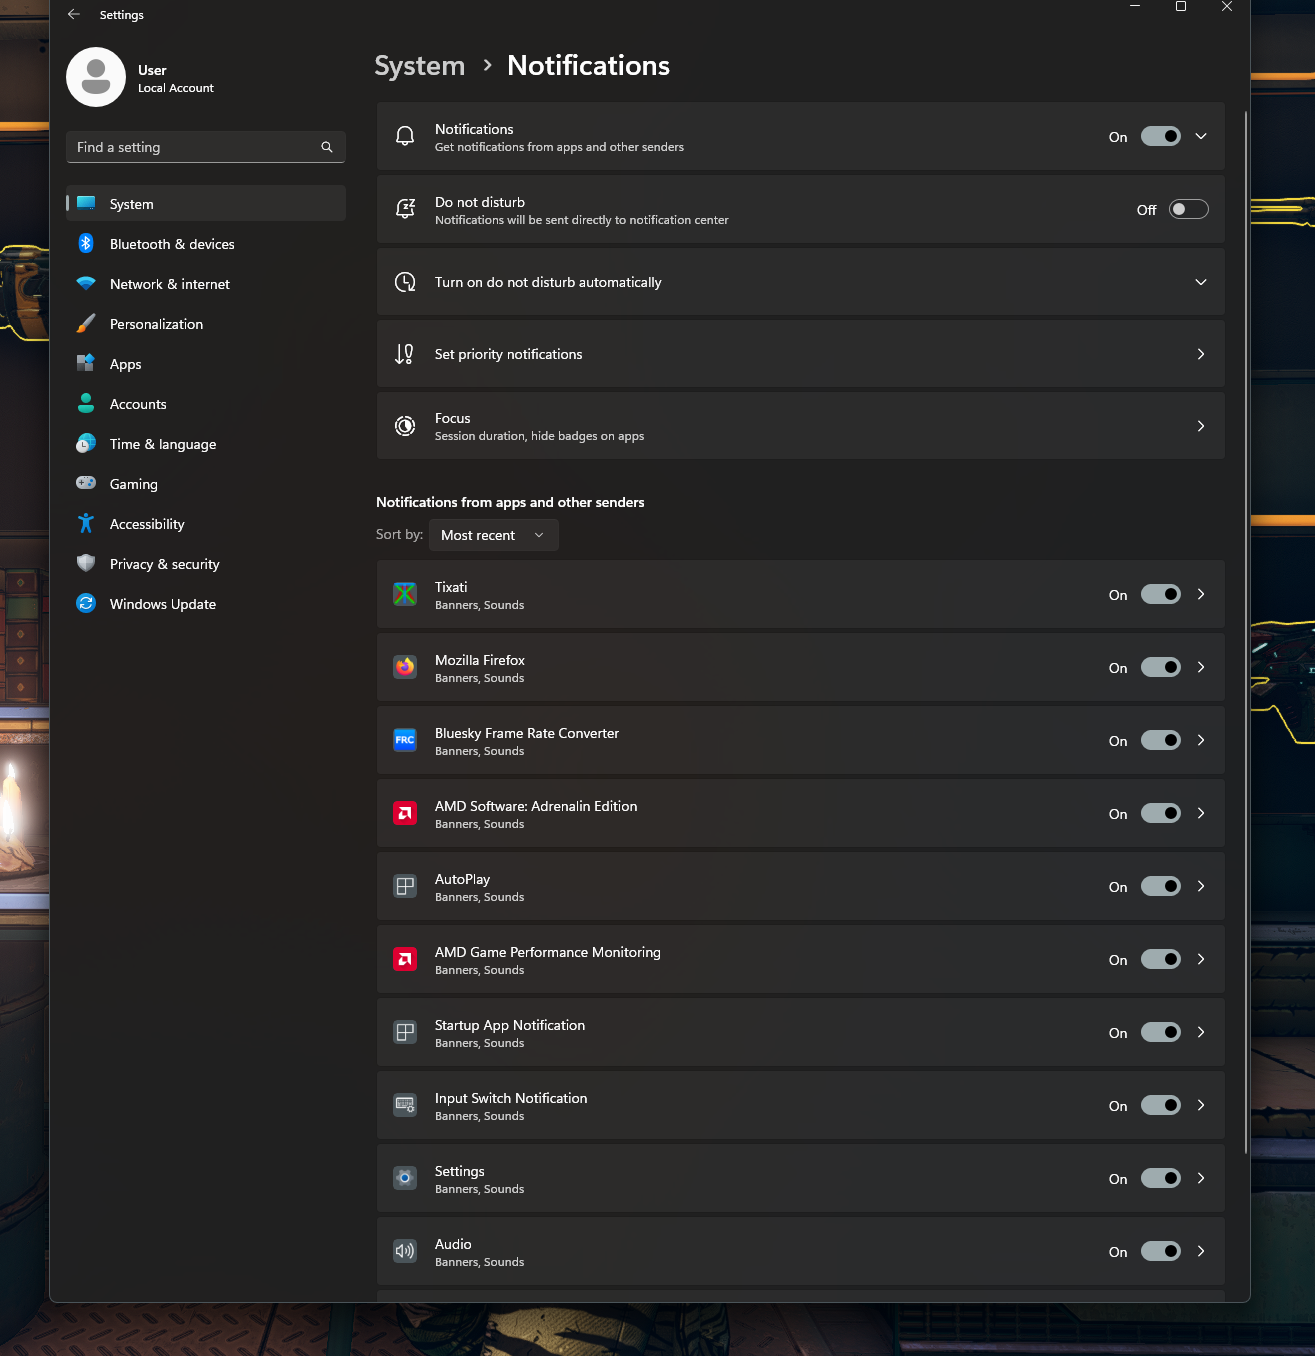Turn on Do not disturb
1315x1356 pixels.
1188,209
